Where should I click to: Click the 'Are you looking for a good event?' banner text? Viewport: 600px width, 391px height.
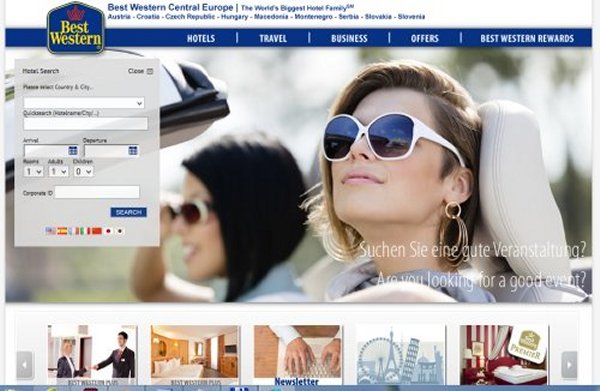click(x=481, y=280)
